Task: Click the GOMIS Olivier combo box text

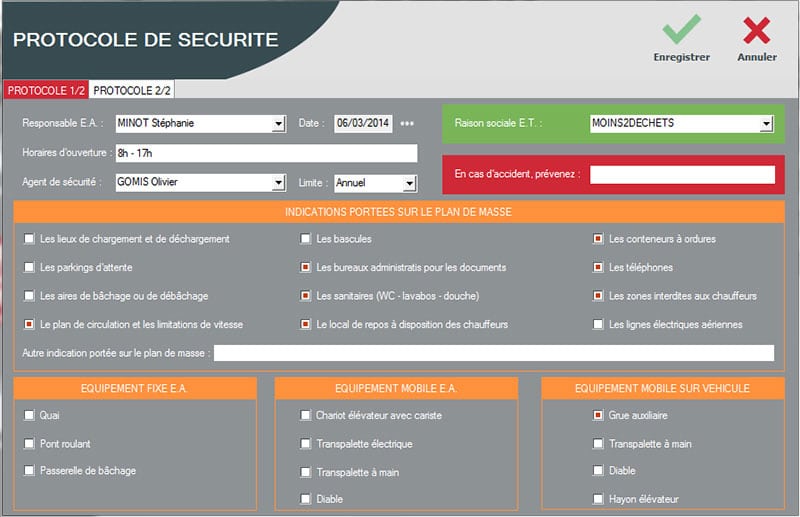Action: (147, 182)
